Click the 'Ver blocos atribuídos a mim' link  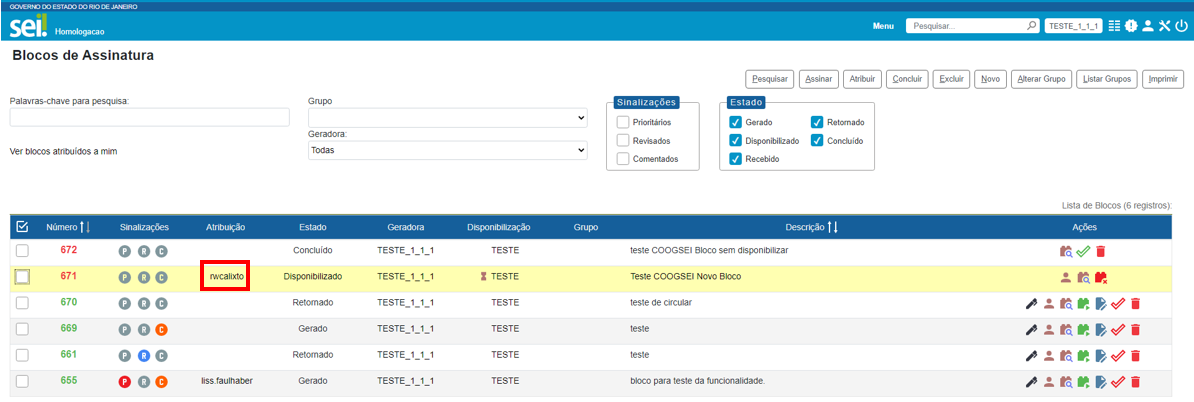65,152
